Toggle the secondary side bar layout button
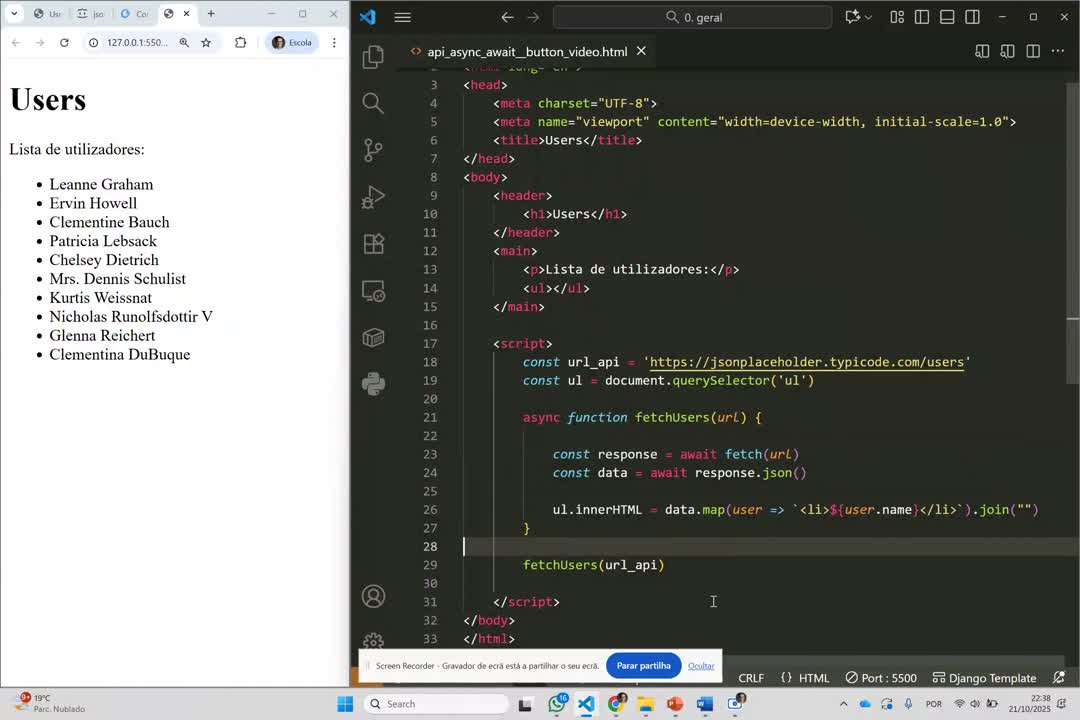Screen dimensions: 1080x720 click(970, 17)
